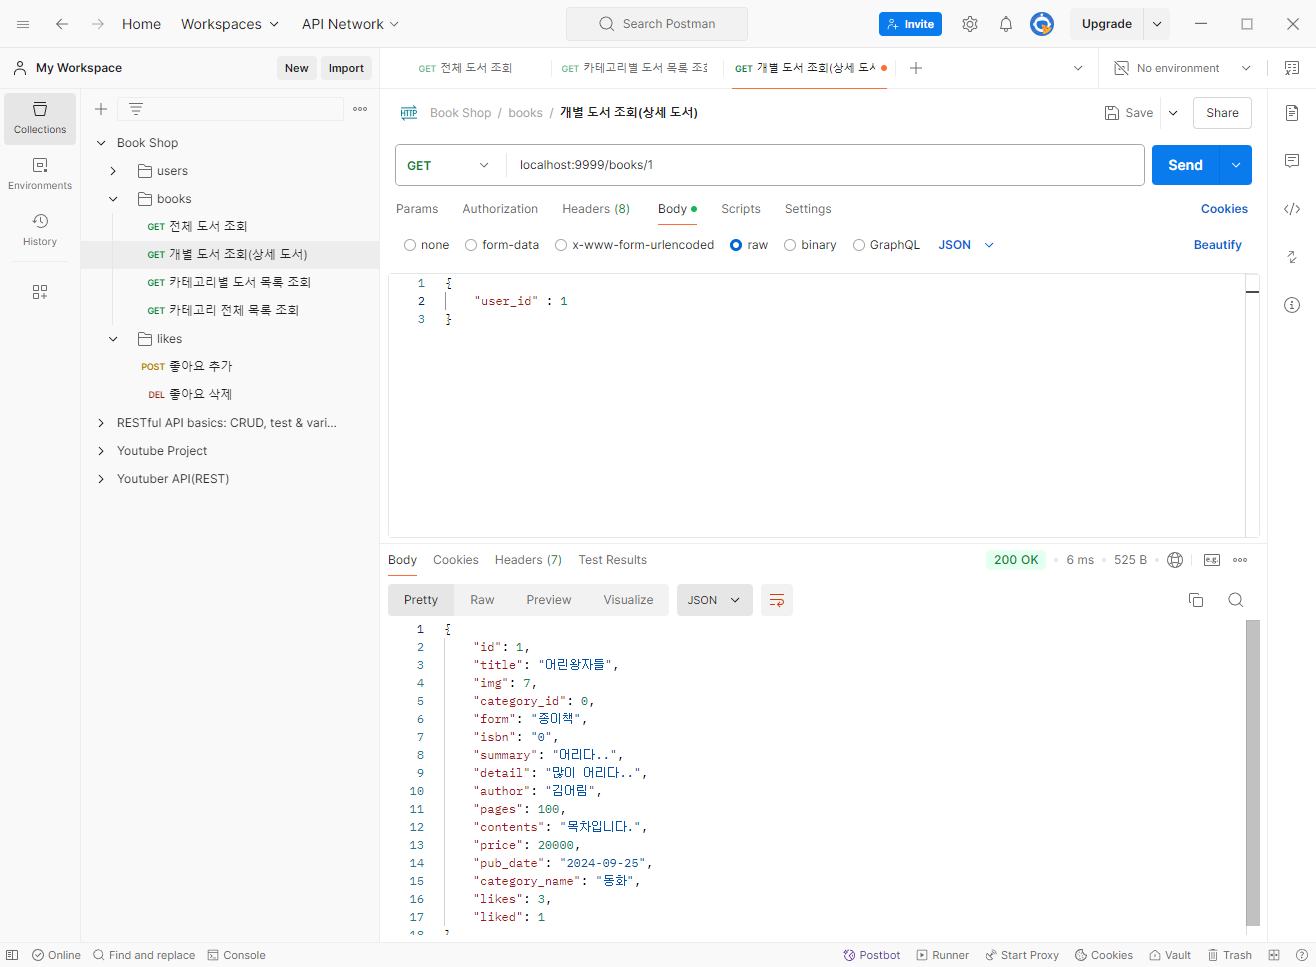
Task: Open the configure workspace sidebar grid icon
Action: pyautogui.click(x=40, y=292)
